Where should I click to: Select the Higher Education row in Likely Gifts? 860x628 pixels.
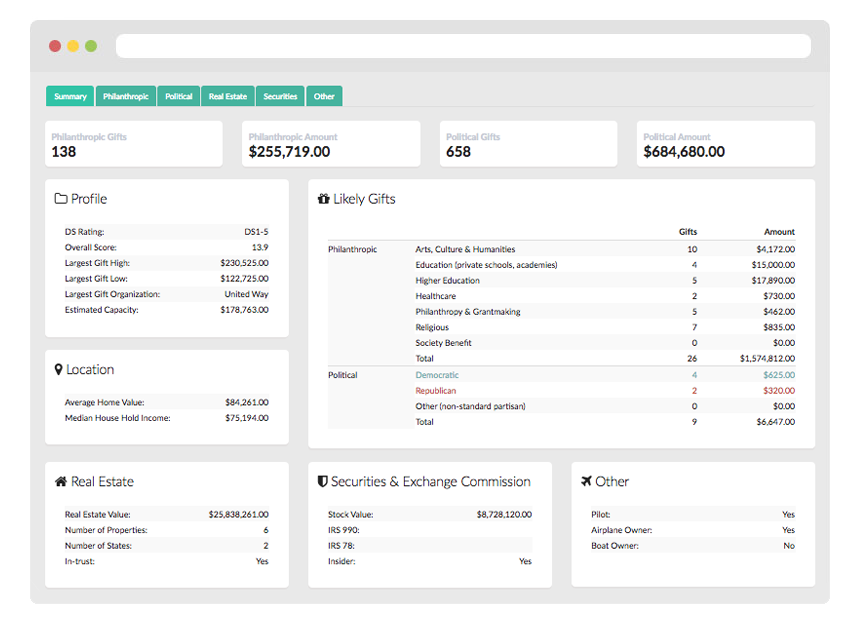(x=447, y=280)
